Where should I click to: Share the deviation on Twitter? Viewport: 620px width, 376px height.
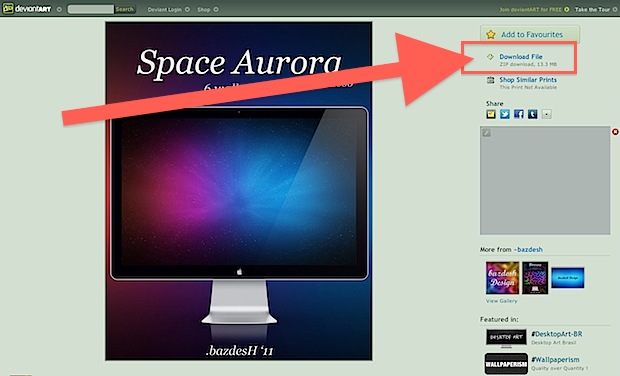(x=505, y=114)
